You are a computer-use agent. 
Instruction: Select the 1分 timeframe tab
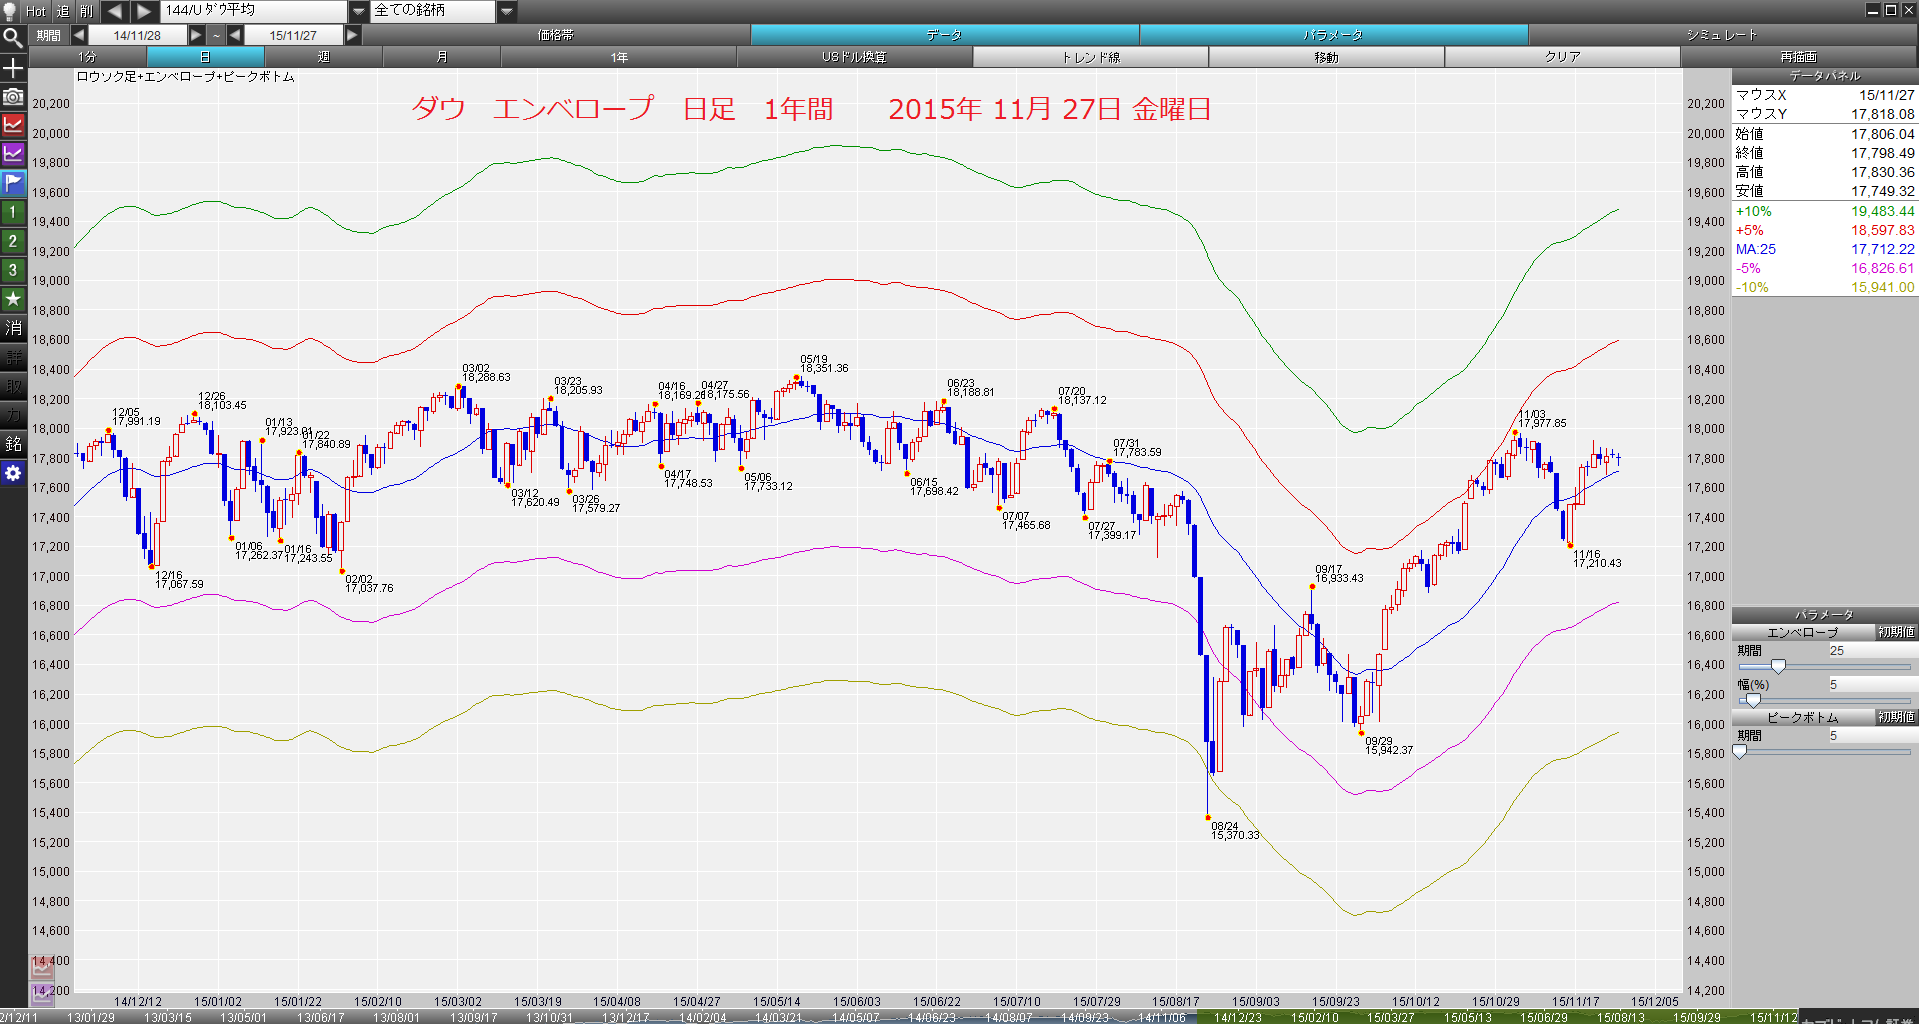pos(88,57)
